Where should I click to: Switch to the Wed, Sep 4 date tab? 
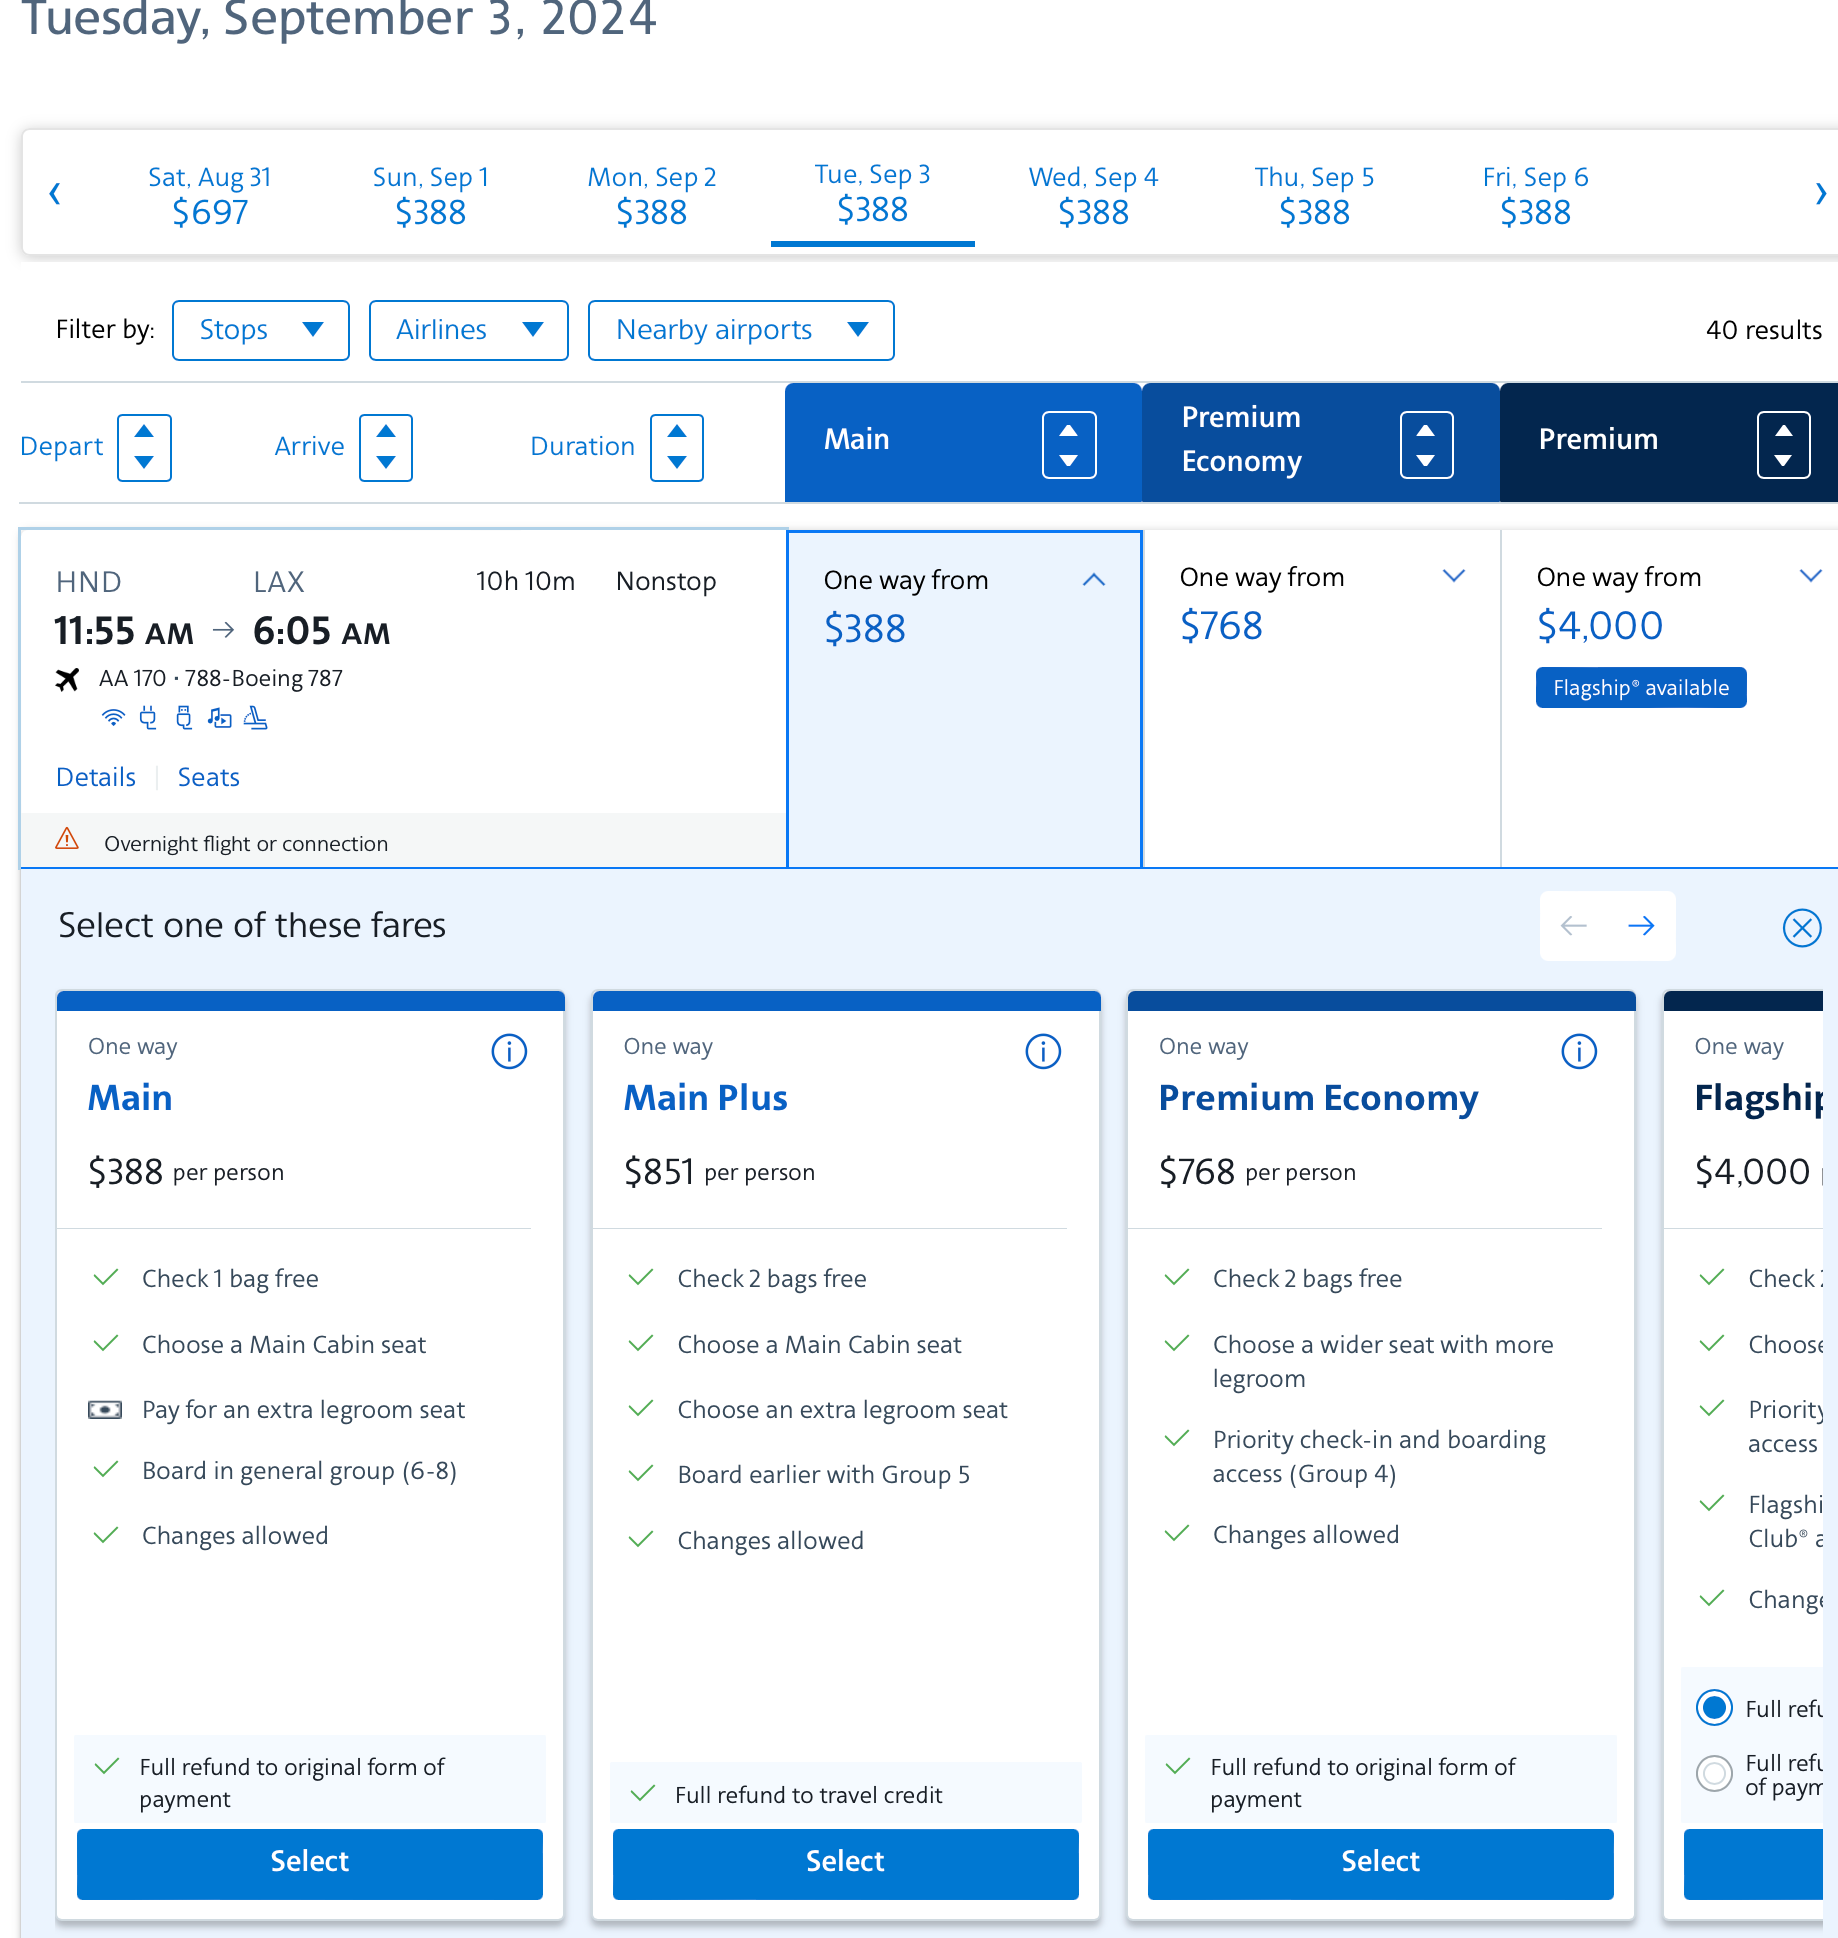click(1093, 194)
